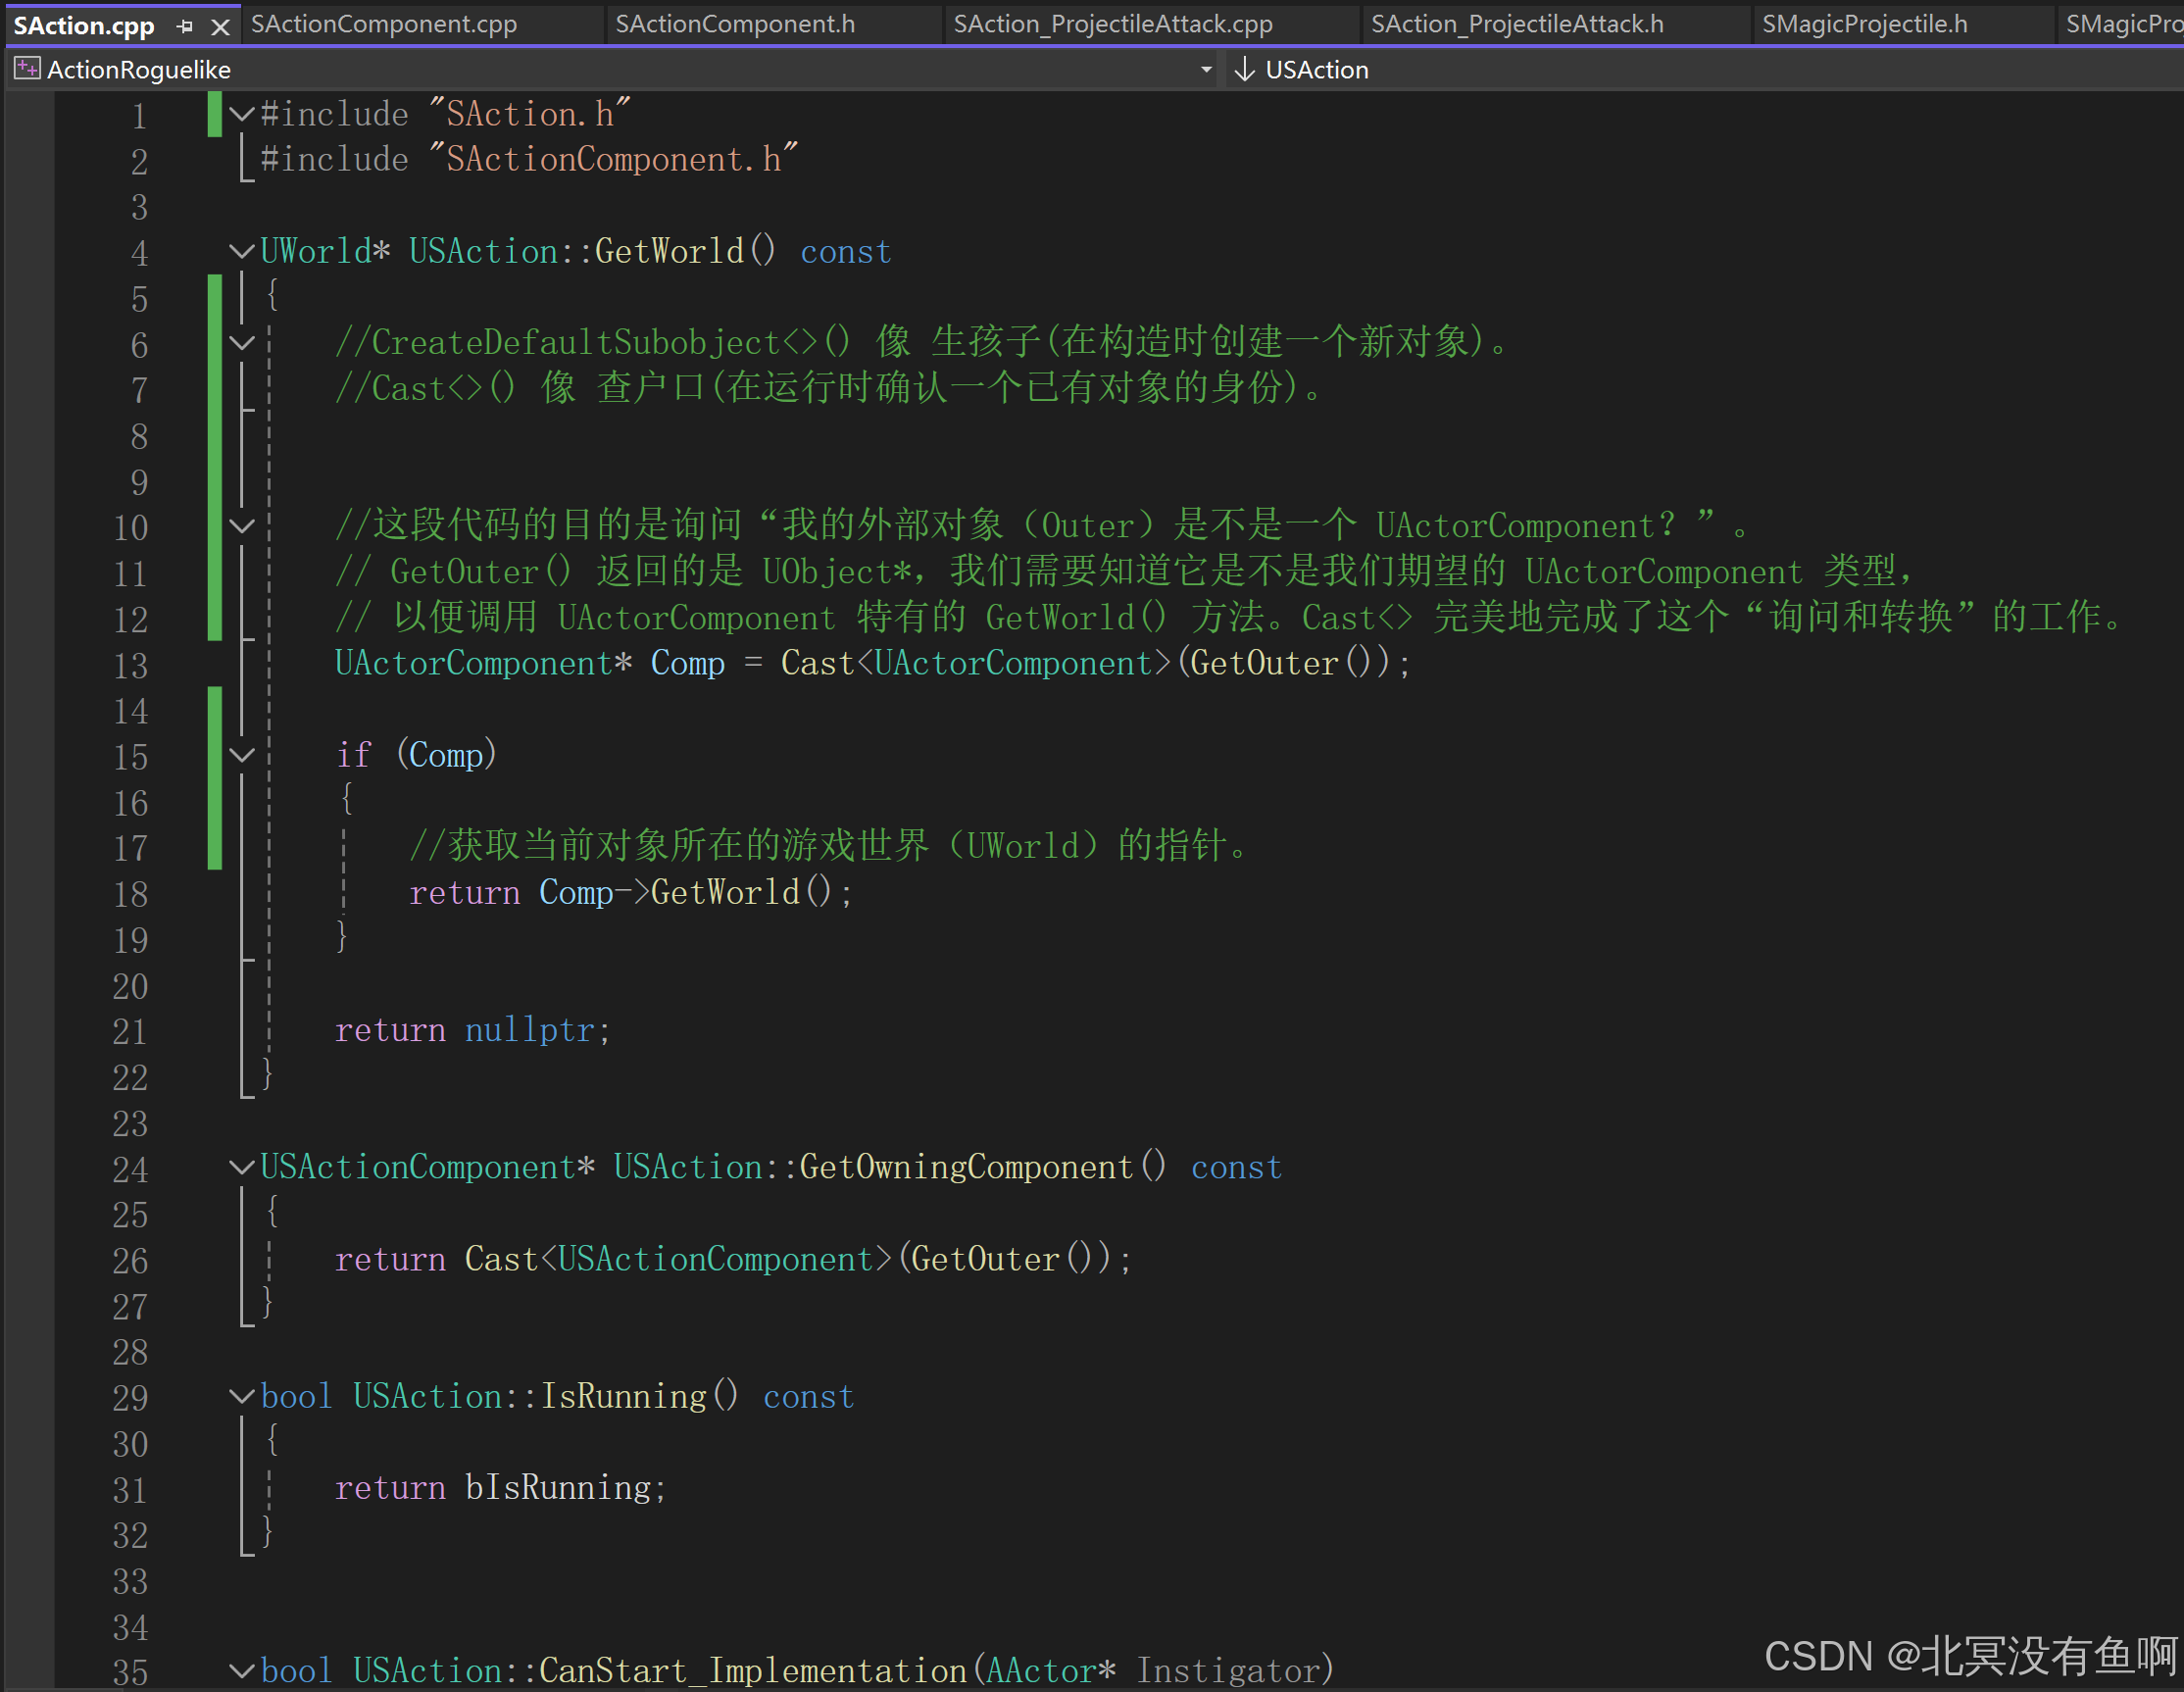Collapse the comment block at line 6
The height and width of the screenshot is (1692, 2184).
coord(241,343)
